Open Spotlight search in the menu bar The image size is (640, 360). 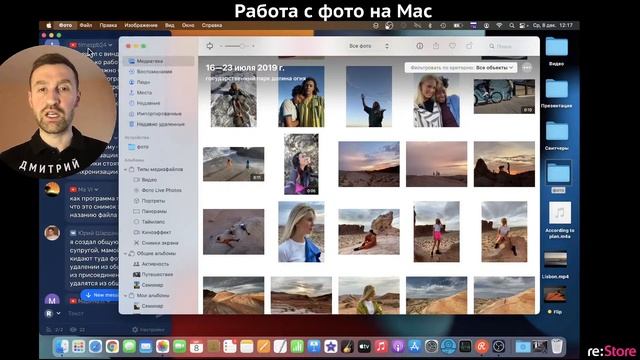pyautogui.click(x=511, y=25)
